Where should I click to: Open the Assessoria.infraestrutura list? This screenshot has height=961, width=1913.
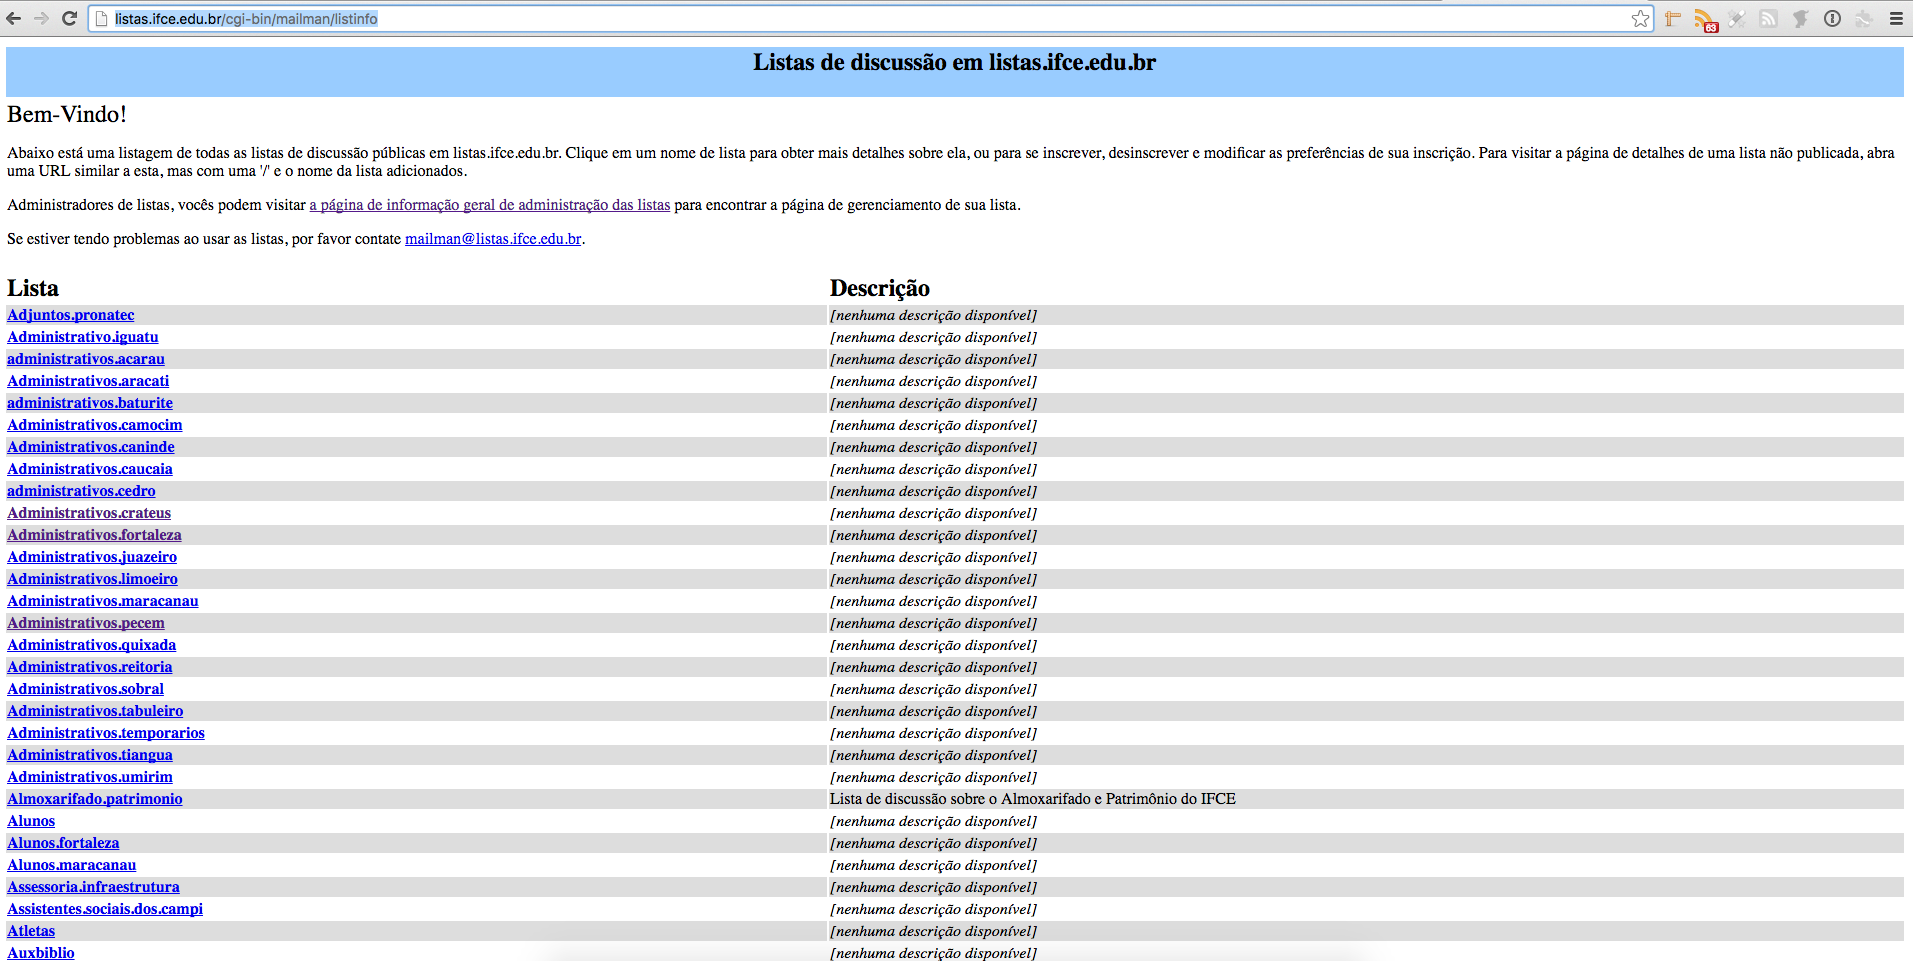[93, 887]
